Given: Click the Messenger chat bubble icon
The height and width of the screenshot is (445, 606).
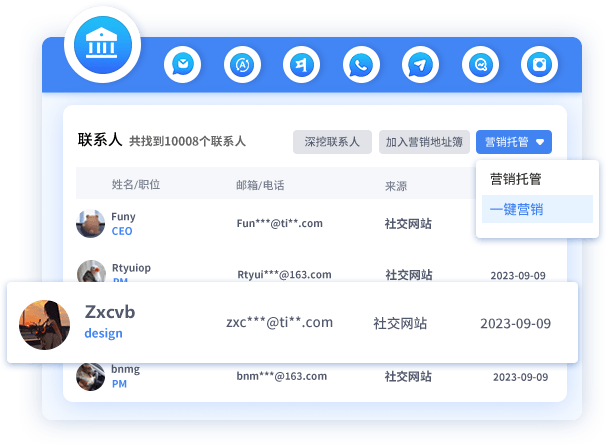Looking at the screenshot, I should point(481,66).
